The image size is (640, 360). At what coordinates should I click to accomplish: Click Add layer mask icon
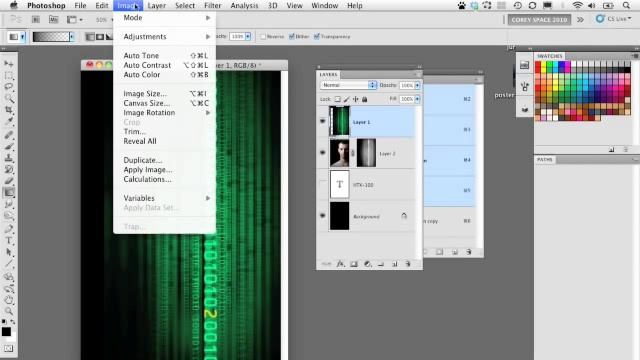(354, 264)
